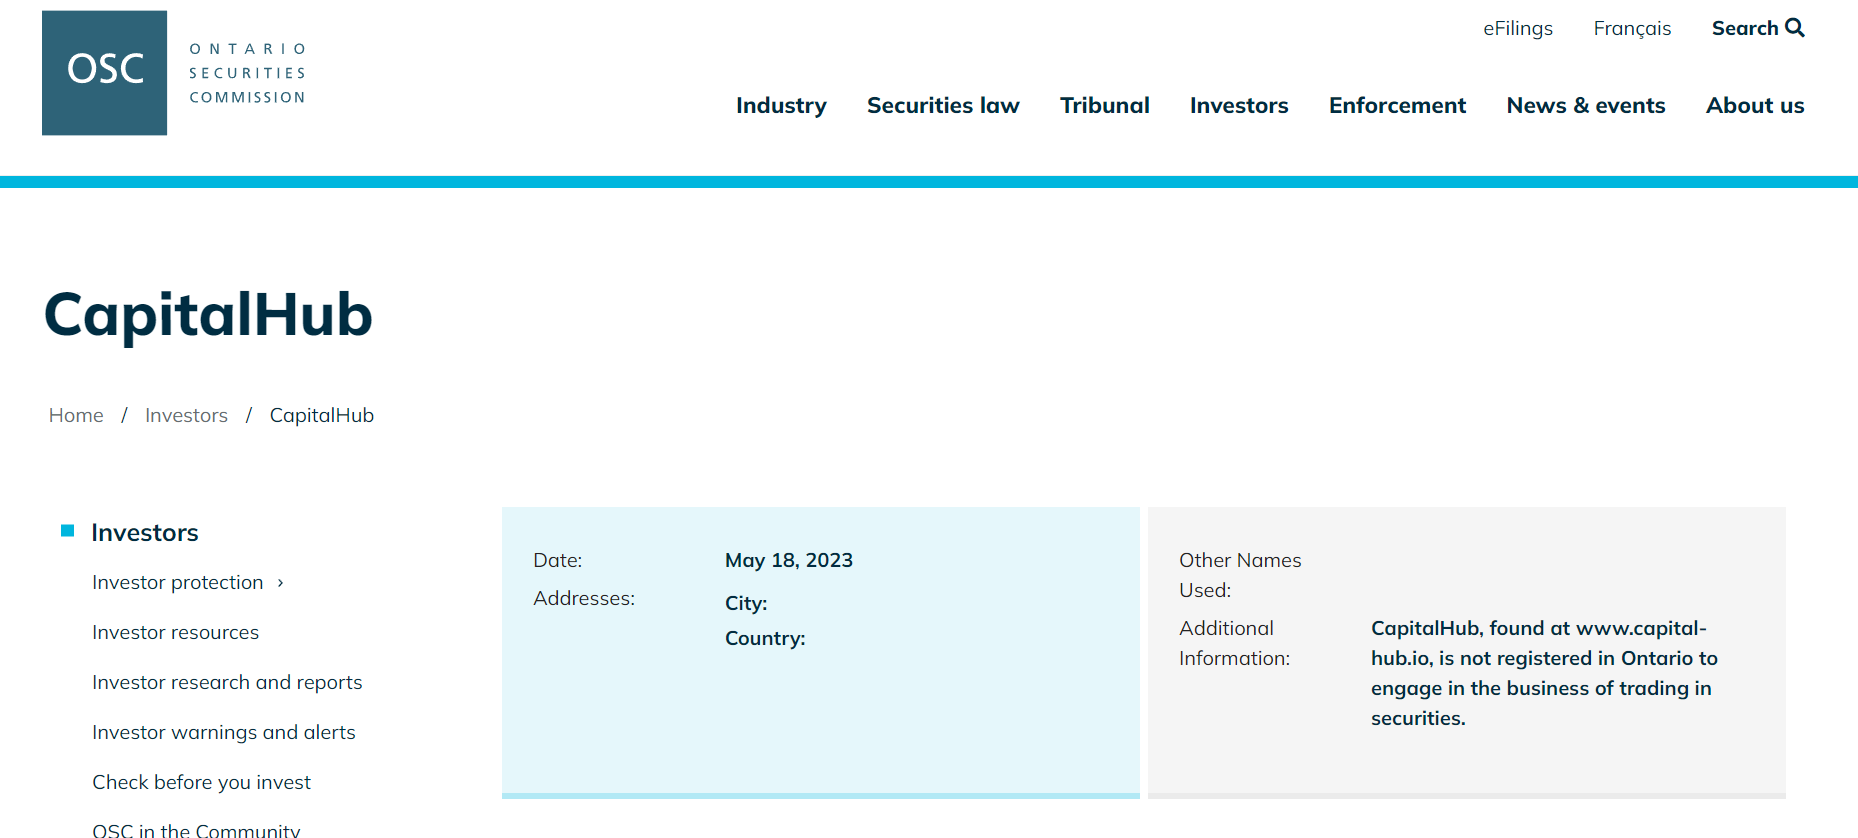1858x838 pixels.
Task: Open Investor protection in the sidebar
Action: 178,582
